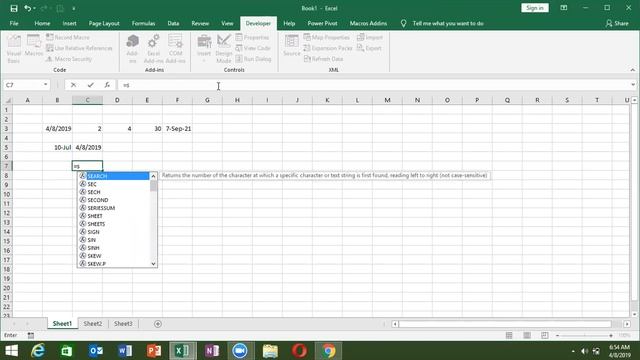
Task: Click the Sign in button
Action: click(535, 8)
